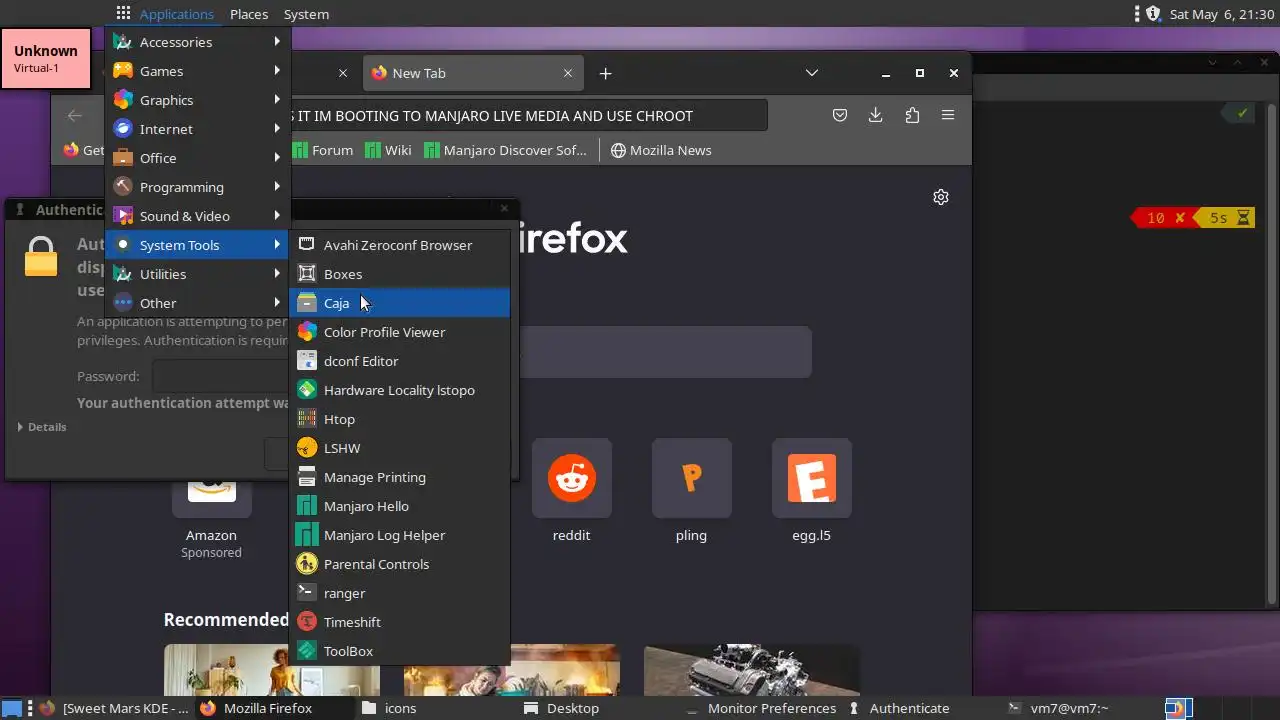Expand the Internet category
Viewport: 1280px width, 720px height.
pyautogui.click(x=198, y=129)
